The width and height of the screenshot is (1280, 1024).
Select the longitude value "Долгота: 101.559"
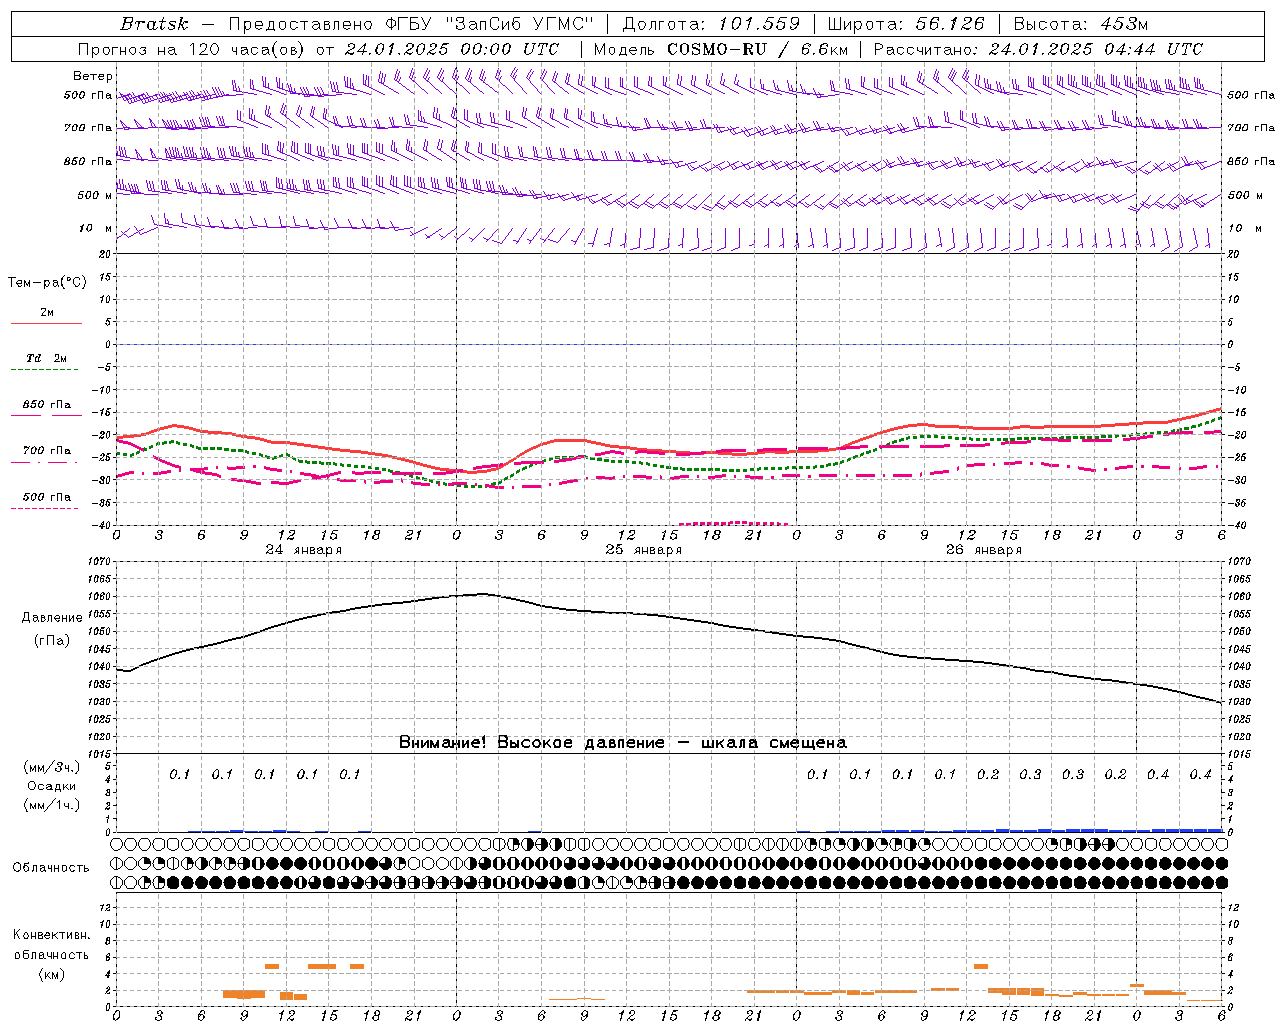712,24
